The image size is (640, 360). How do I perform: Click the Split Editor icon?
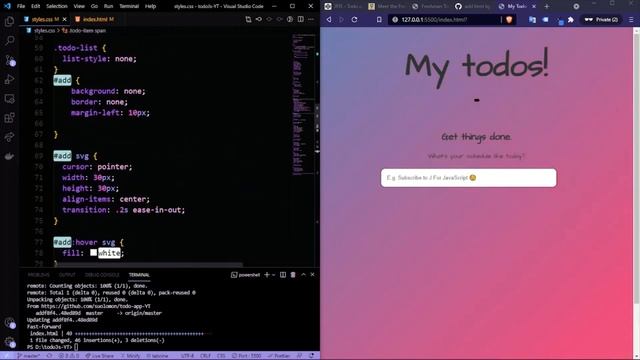(x=300, y=19)
